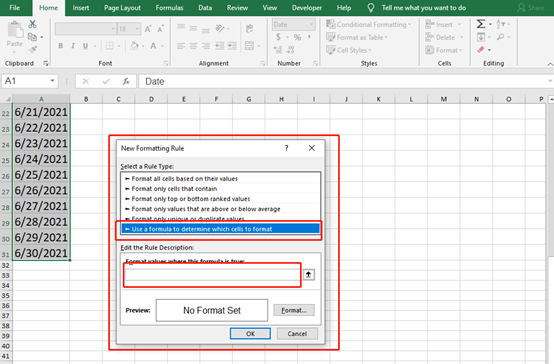This screenshot has width=554, height=364.
Task: Click OK in New Formatting Rule dialog
Action: 250,333
